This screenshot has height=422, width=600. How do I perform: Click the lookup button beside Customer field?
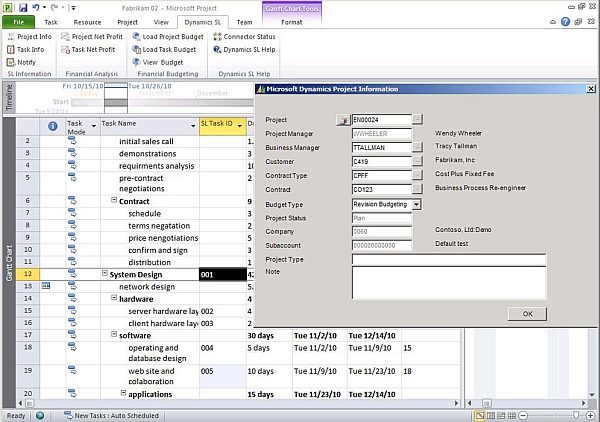416,161
